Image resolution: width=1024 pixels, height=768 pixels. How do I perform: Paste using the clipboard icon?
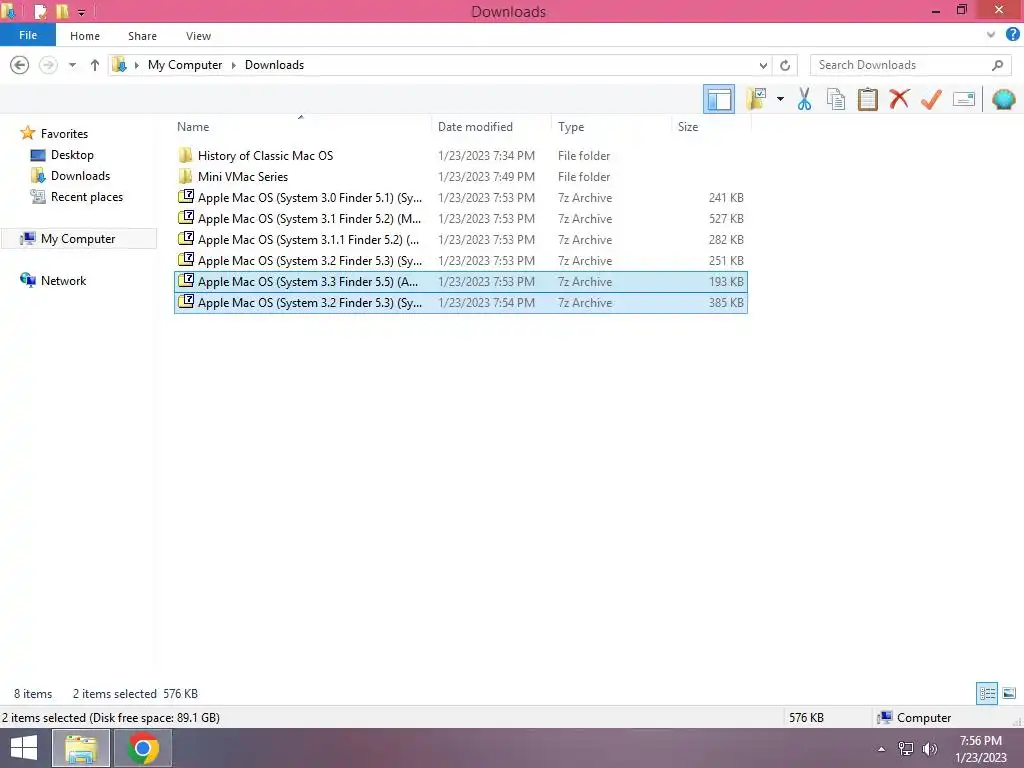(x=867, y=99)
